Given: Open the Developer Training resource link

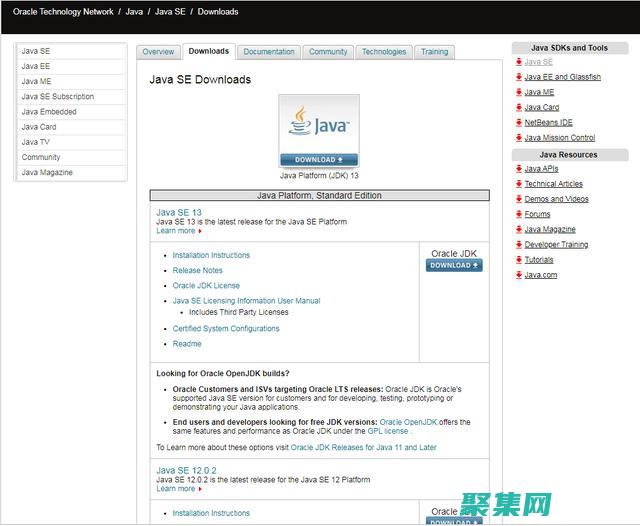Looking at the screenshot, I should (x=556, y=244).
